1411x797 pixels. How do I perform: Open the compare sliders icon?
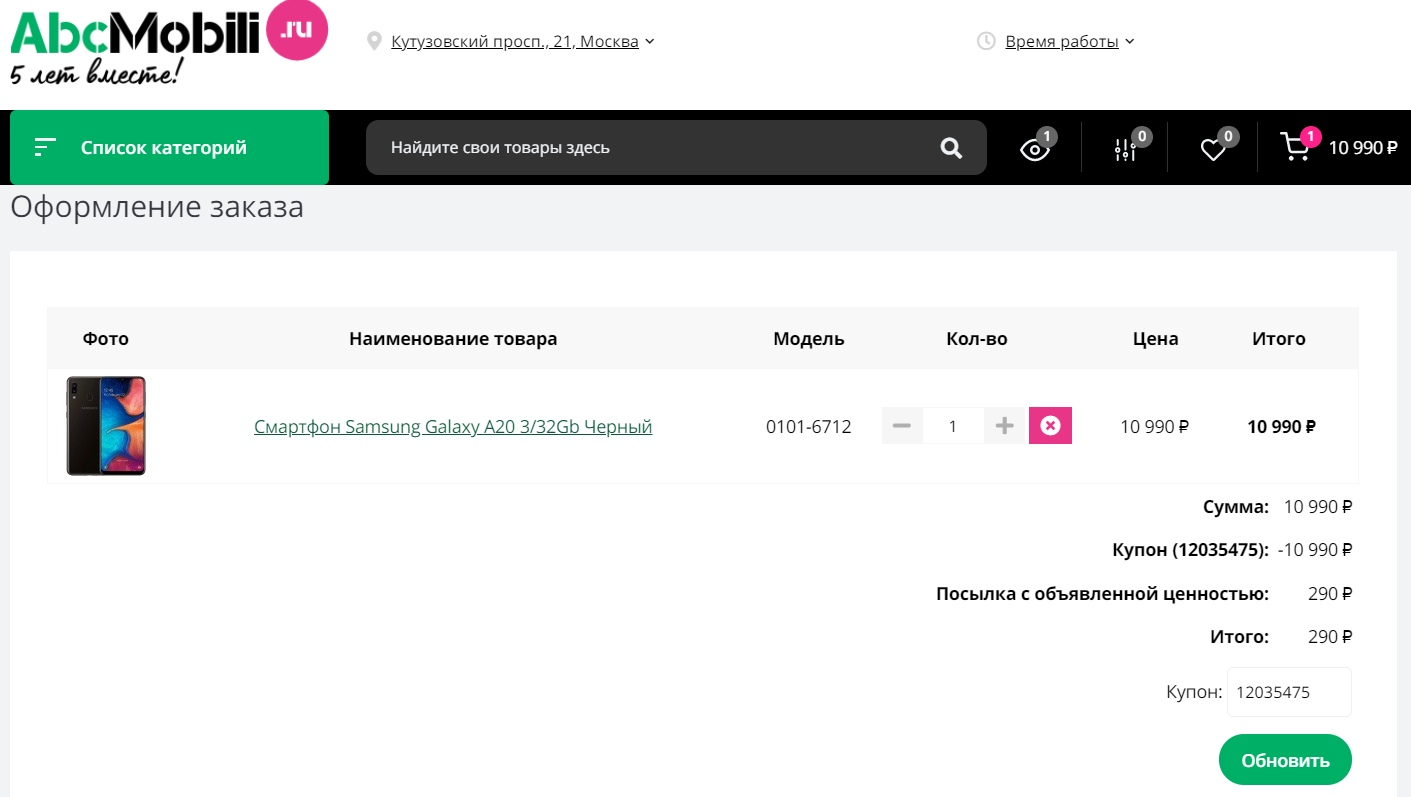tap(1125, 149)
